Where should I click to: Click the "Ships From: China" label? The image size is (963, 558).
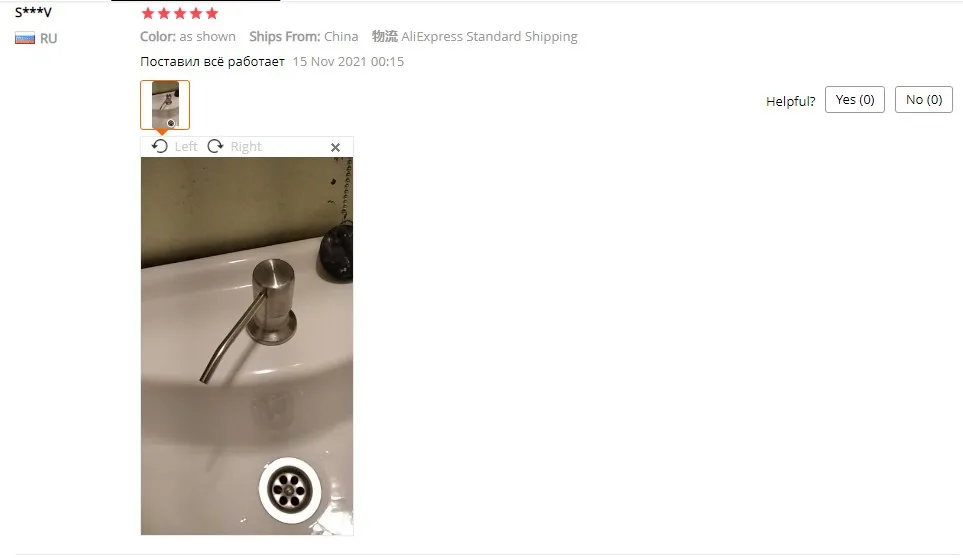303,37
